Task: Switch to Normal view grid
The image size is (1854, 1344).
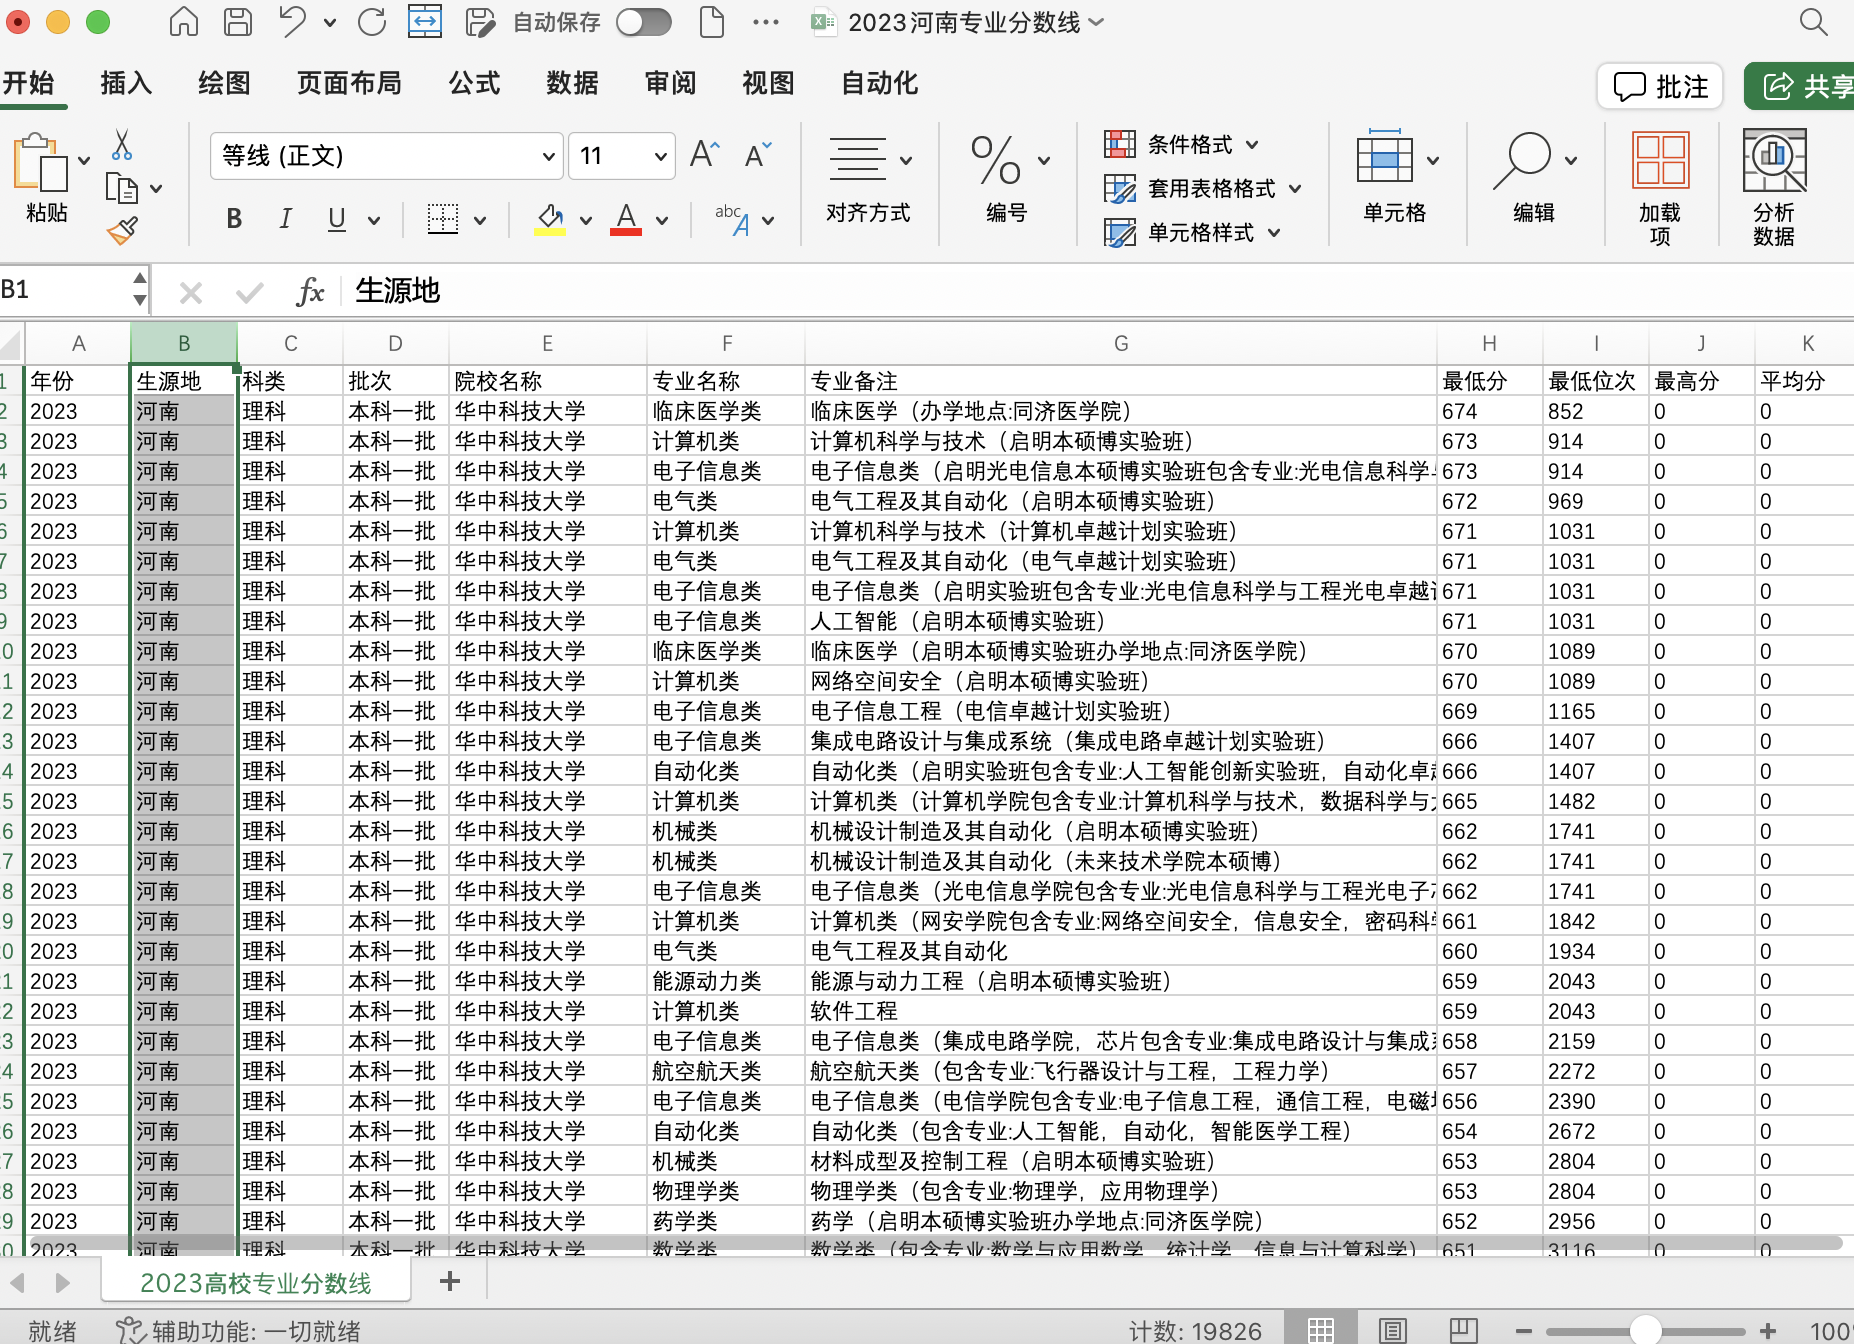Action: pyautogui.click(x=1321, y=1330)
